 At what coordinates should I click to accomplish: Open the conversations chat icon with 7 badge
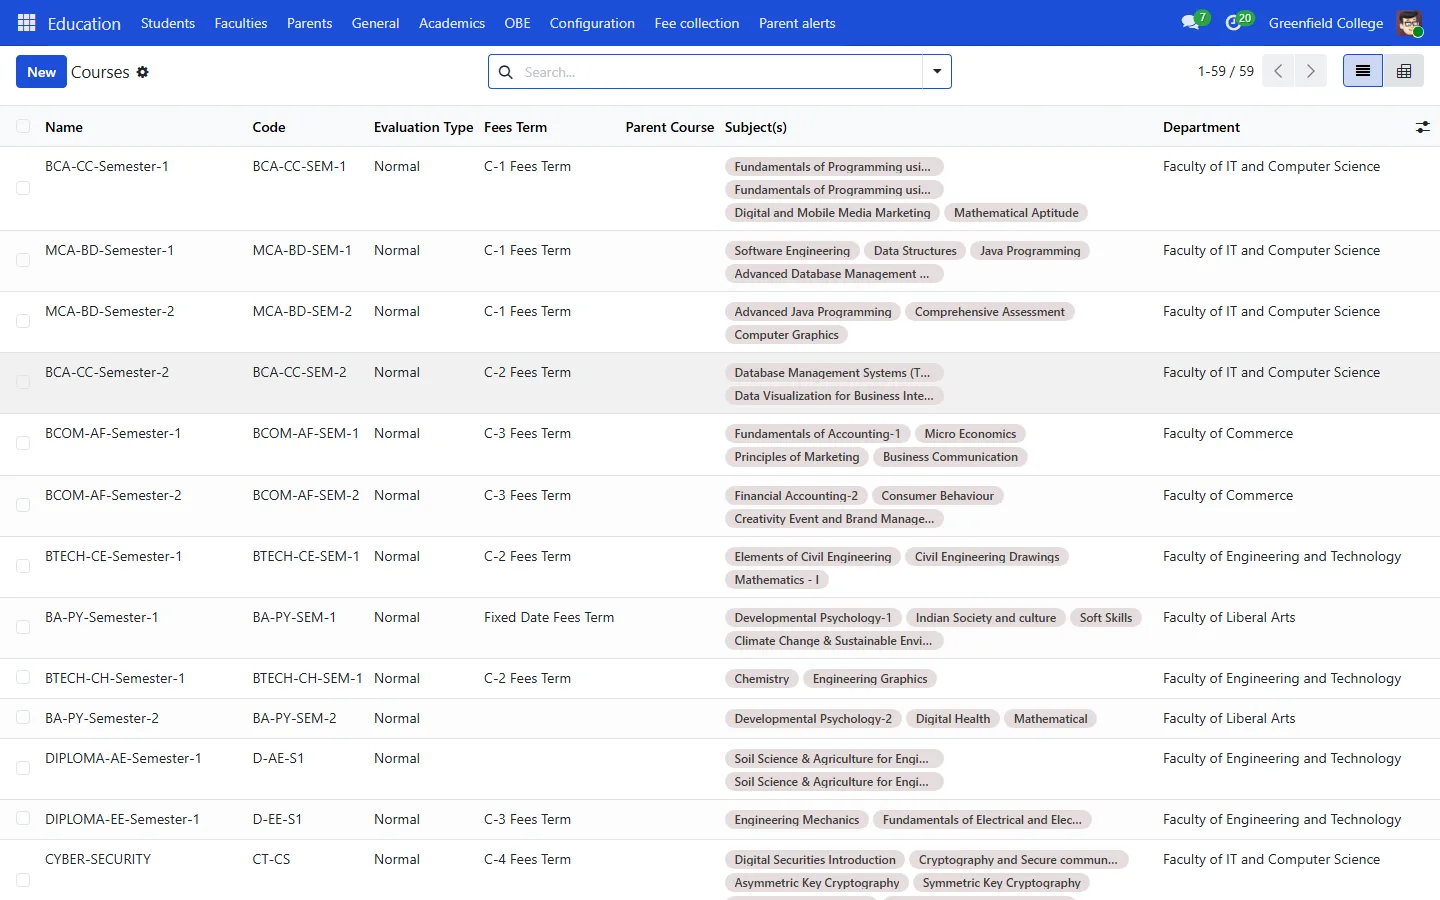(x=1191, y=23)
